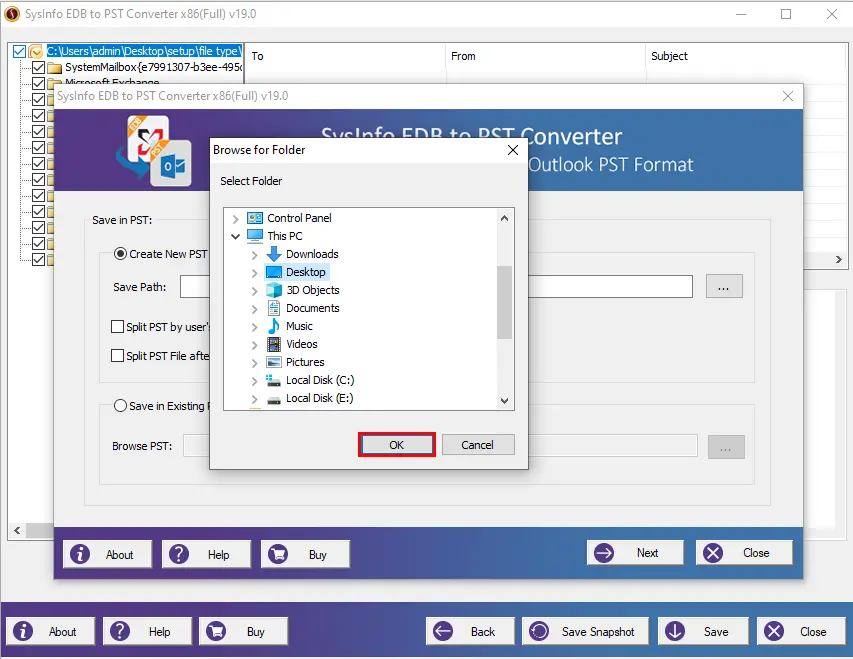Select the root EDB file path item
The width and height of the screenshot is (853, 659).
pyautogui.click(x=144, y=51)
